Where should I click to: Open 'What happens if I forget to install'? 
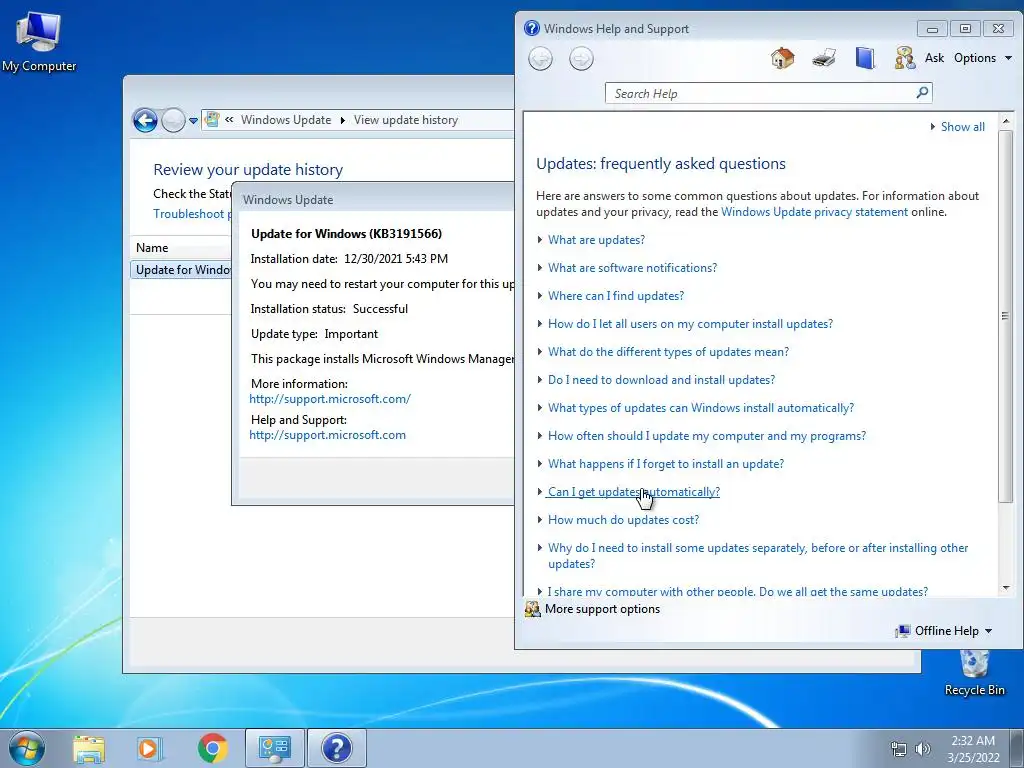665,464
